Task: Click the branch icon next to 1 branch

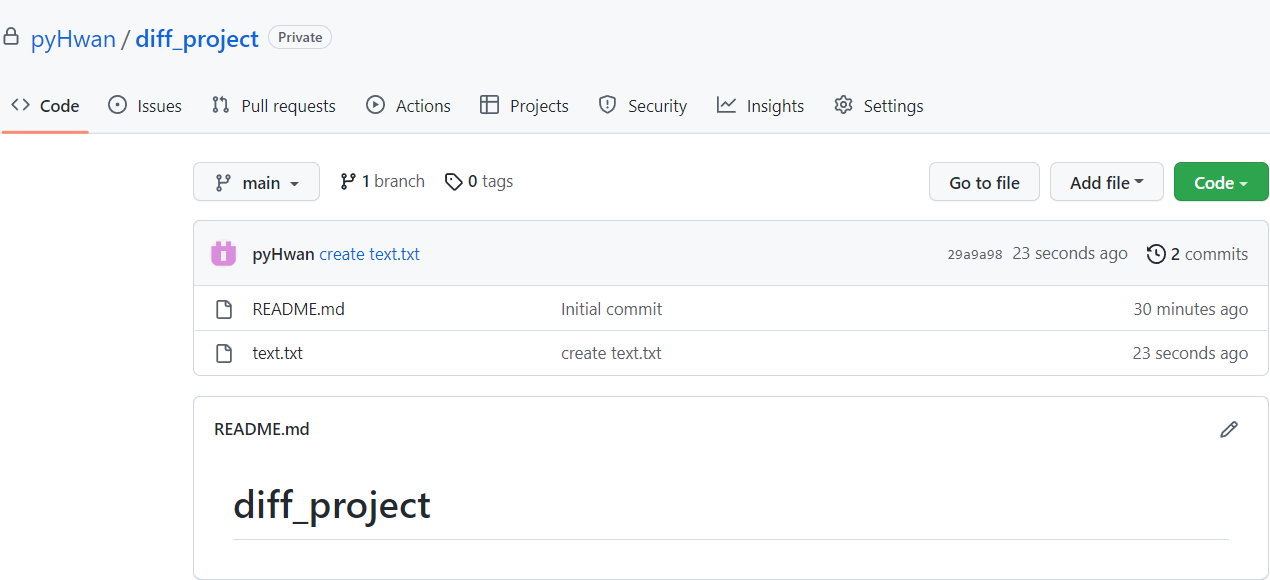Action: [348, 181]
